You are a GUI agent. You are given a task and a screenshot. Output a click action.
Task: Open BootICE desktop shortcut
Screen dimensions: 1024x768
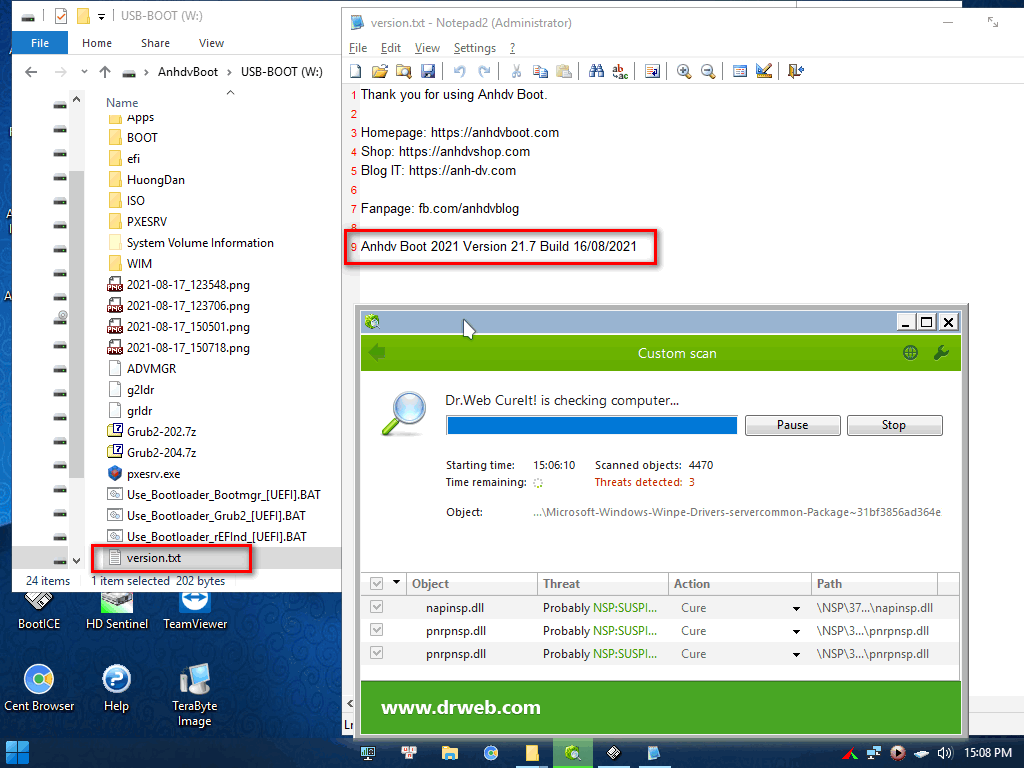click(x=39, y=612)
